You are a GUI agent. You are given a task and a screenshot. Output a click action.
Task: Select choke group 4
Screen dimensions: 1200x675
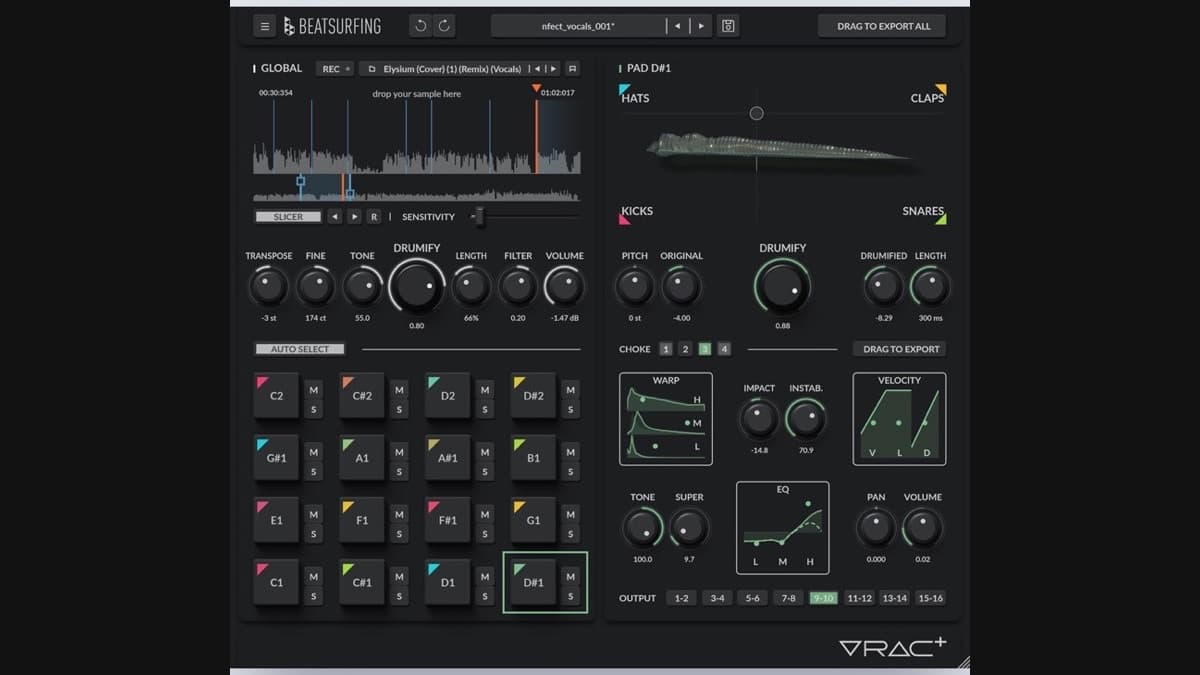click(x=724, y=349)
